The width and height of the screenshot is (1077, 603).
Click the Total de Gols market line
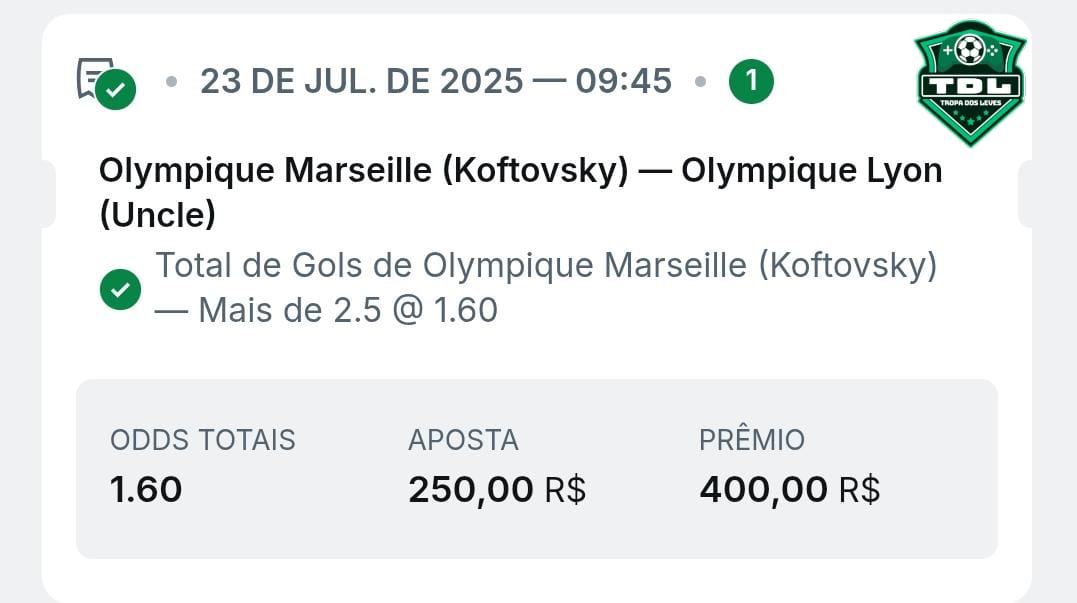point(546,267)
